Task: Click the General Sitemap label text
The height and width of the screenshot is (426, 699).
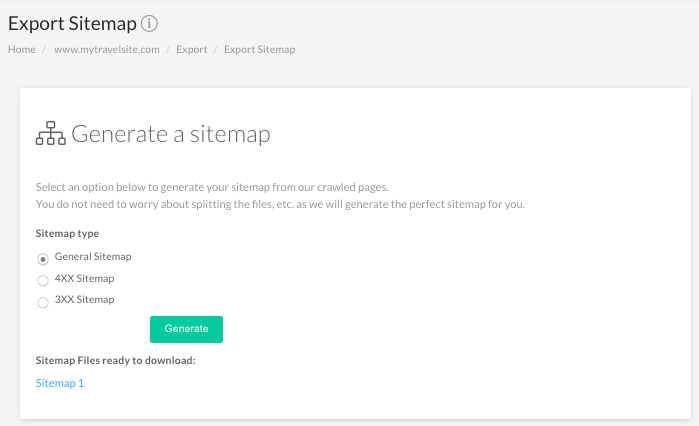Action: 93,257
